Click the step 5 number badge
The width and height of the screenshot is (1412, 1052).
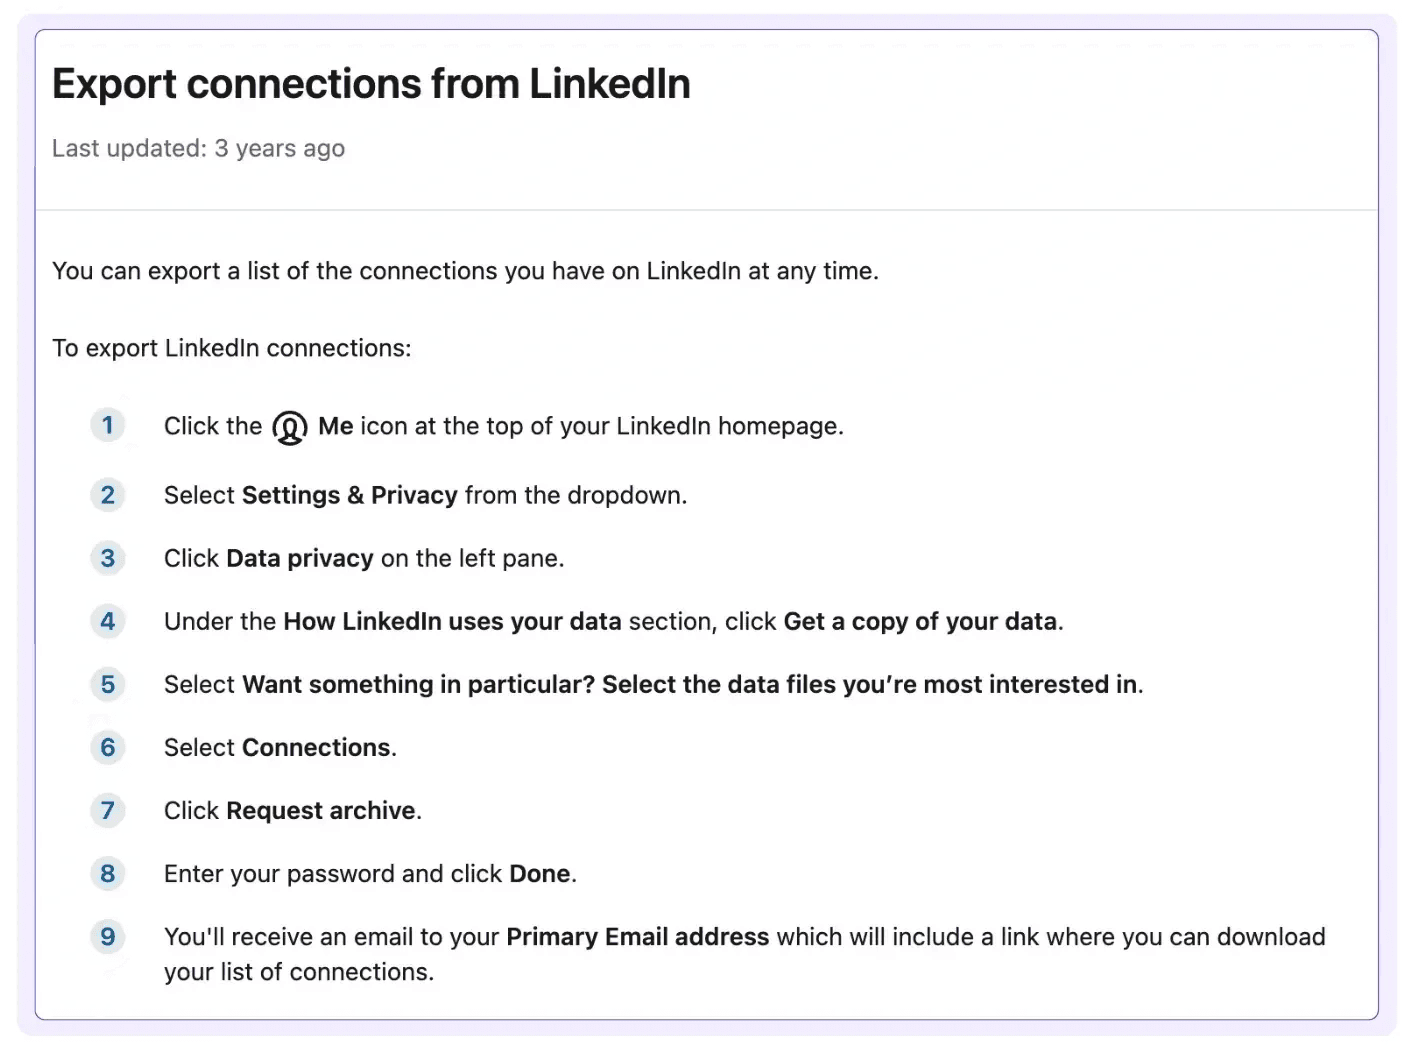(108, 684)
